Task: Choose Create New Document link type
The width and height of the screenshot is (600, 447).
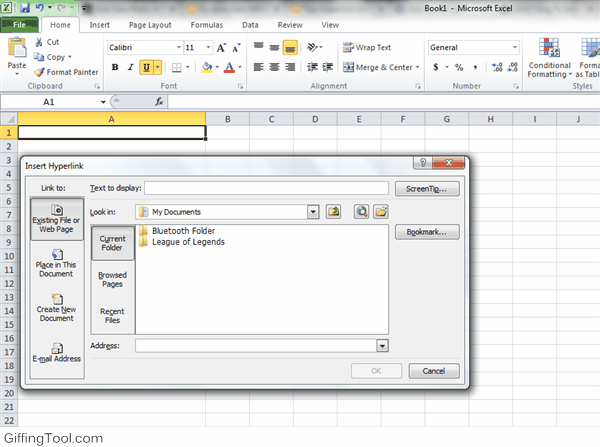Action: [57, 308]
